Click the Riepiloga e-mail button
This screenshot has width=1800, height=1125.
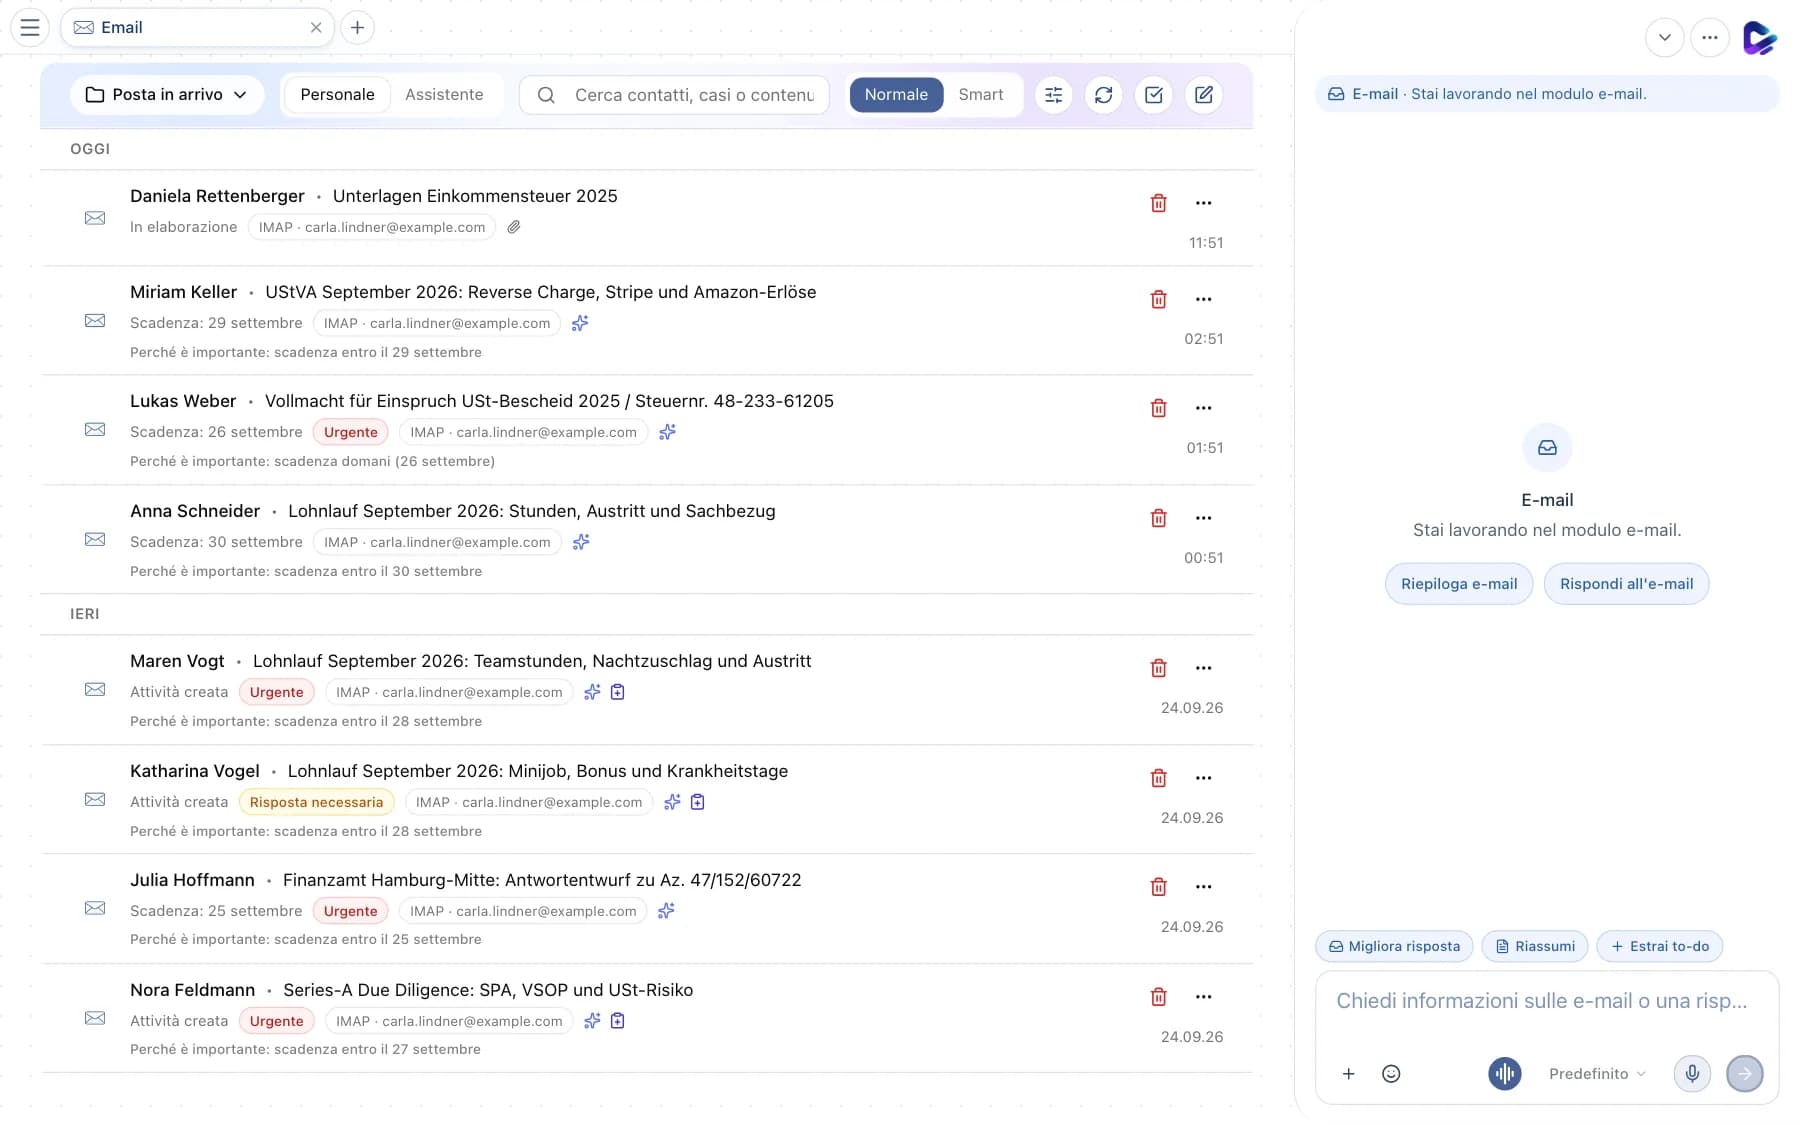tap(1459, 584)
